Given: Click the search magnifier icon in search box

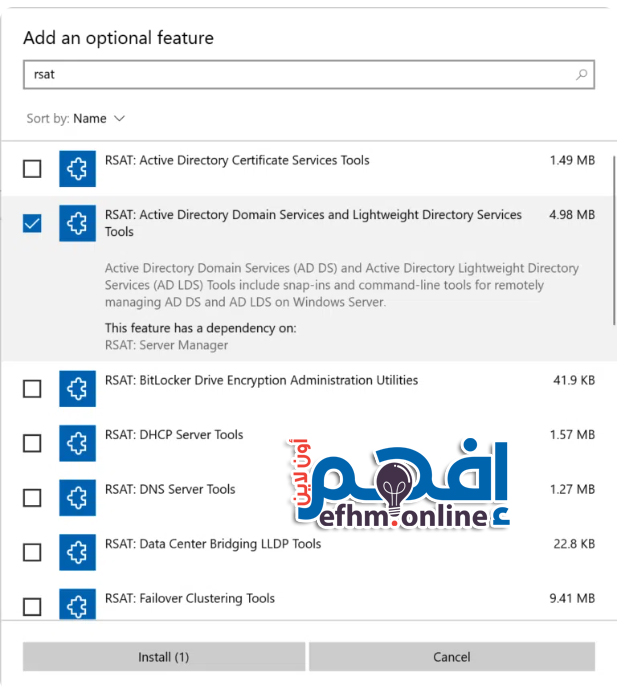Looking at the screenshot, I should pos(581,75).
